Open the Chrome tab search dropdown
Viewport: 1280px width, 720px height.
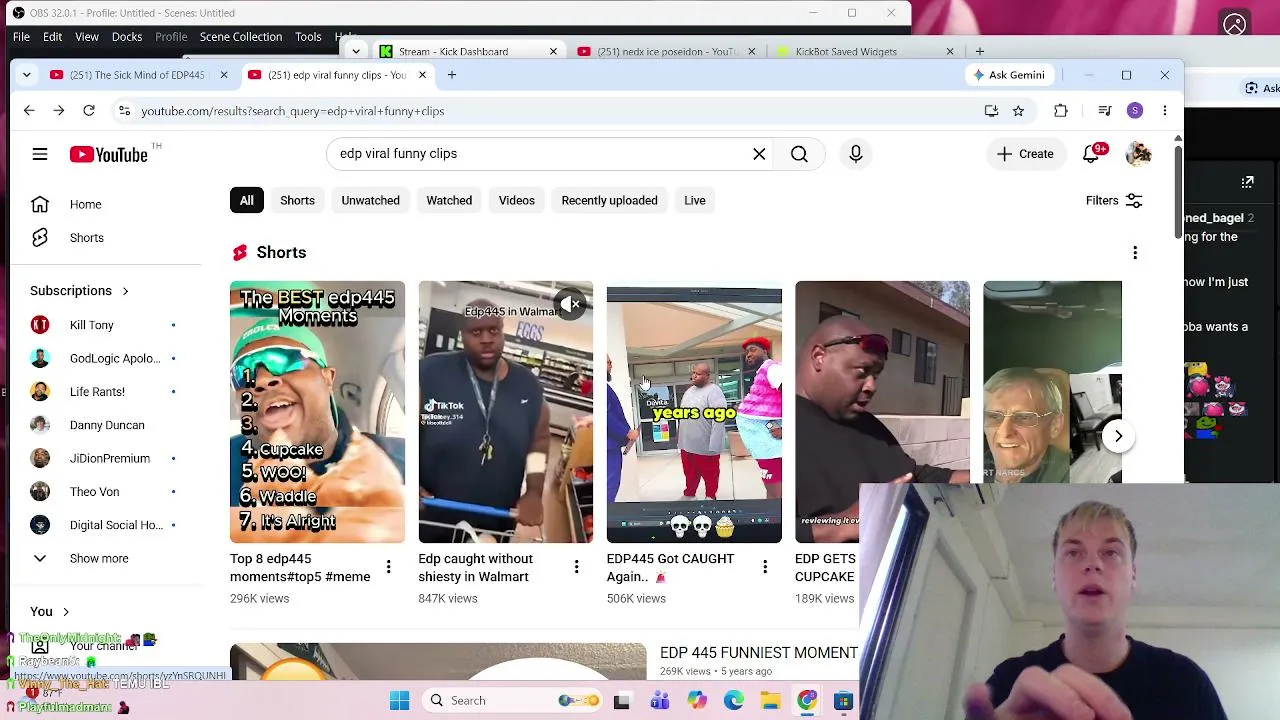pyautogui.click(x=27, y=75)
